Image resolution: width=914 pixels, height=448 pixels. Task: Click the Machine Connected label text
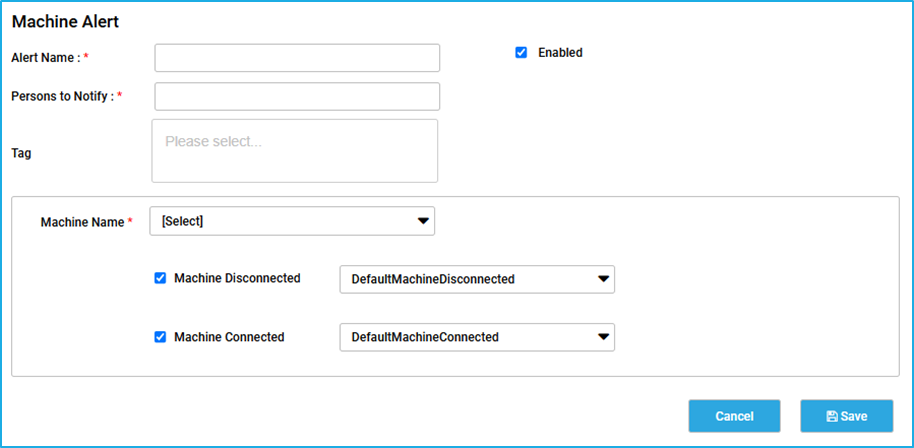(x=229, y=337)
